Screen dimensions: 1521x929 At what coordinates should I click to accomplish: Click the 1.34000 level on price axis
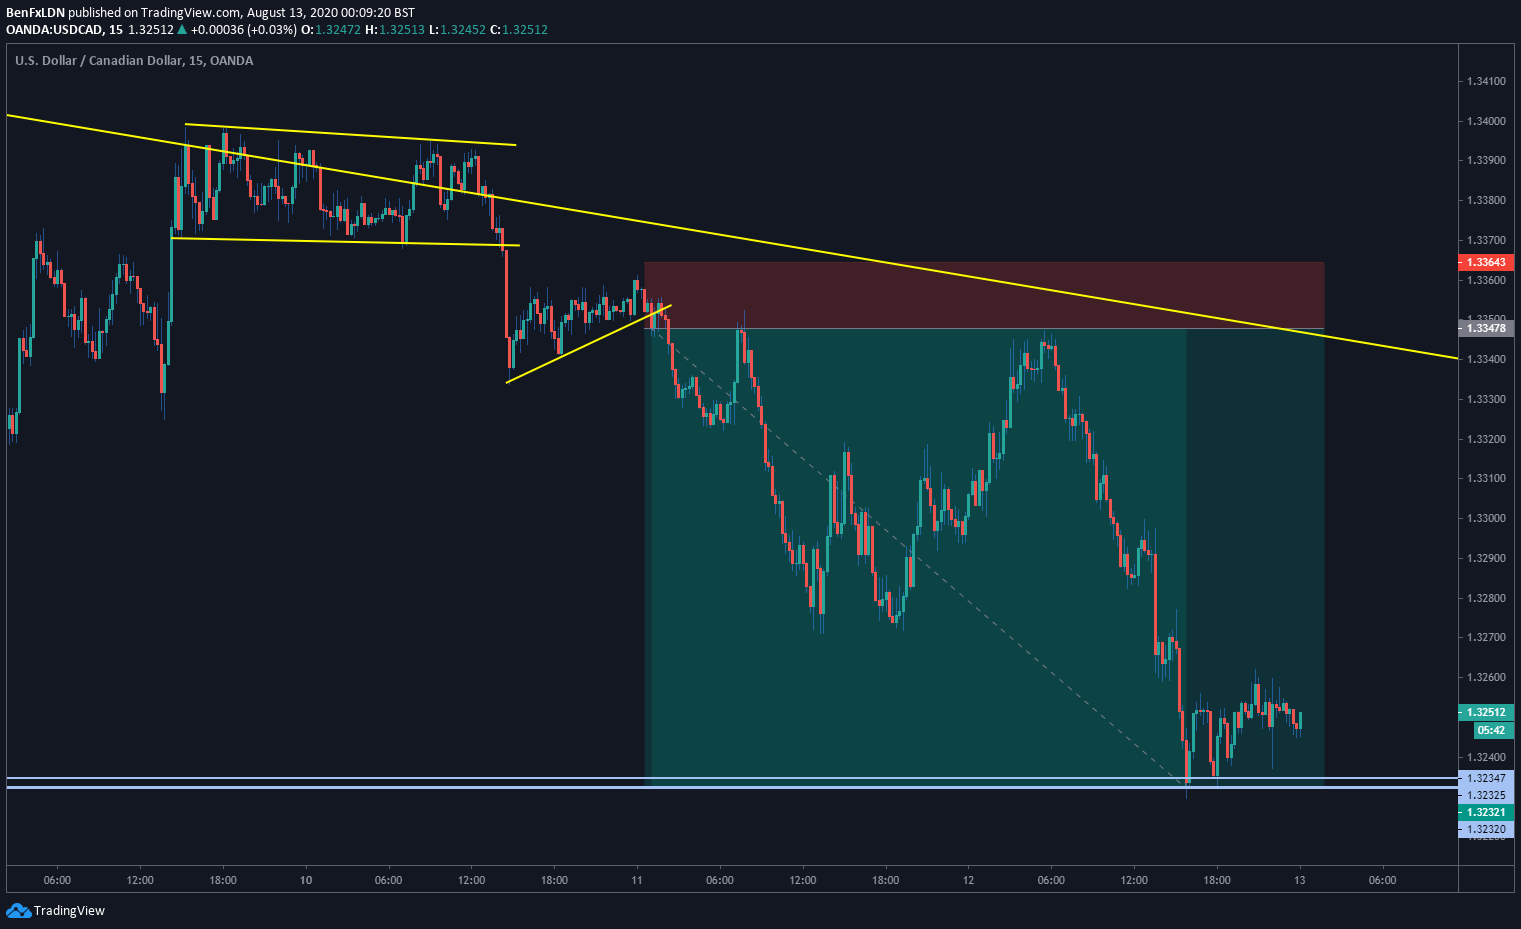coord(1486,121)
